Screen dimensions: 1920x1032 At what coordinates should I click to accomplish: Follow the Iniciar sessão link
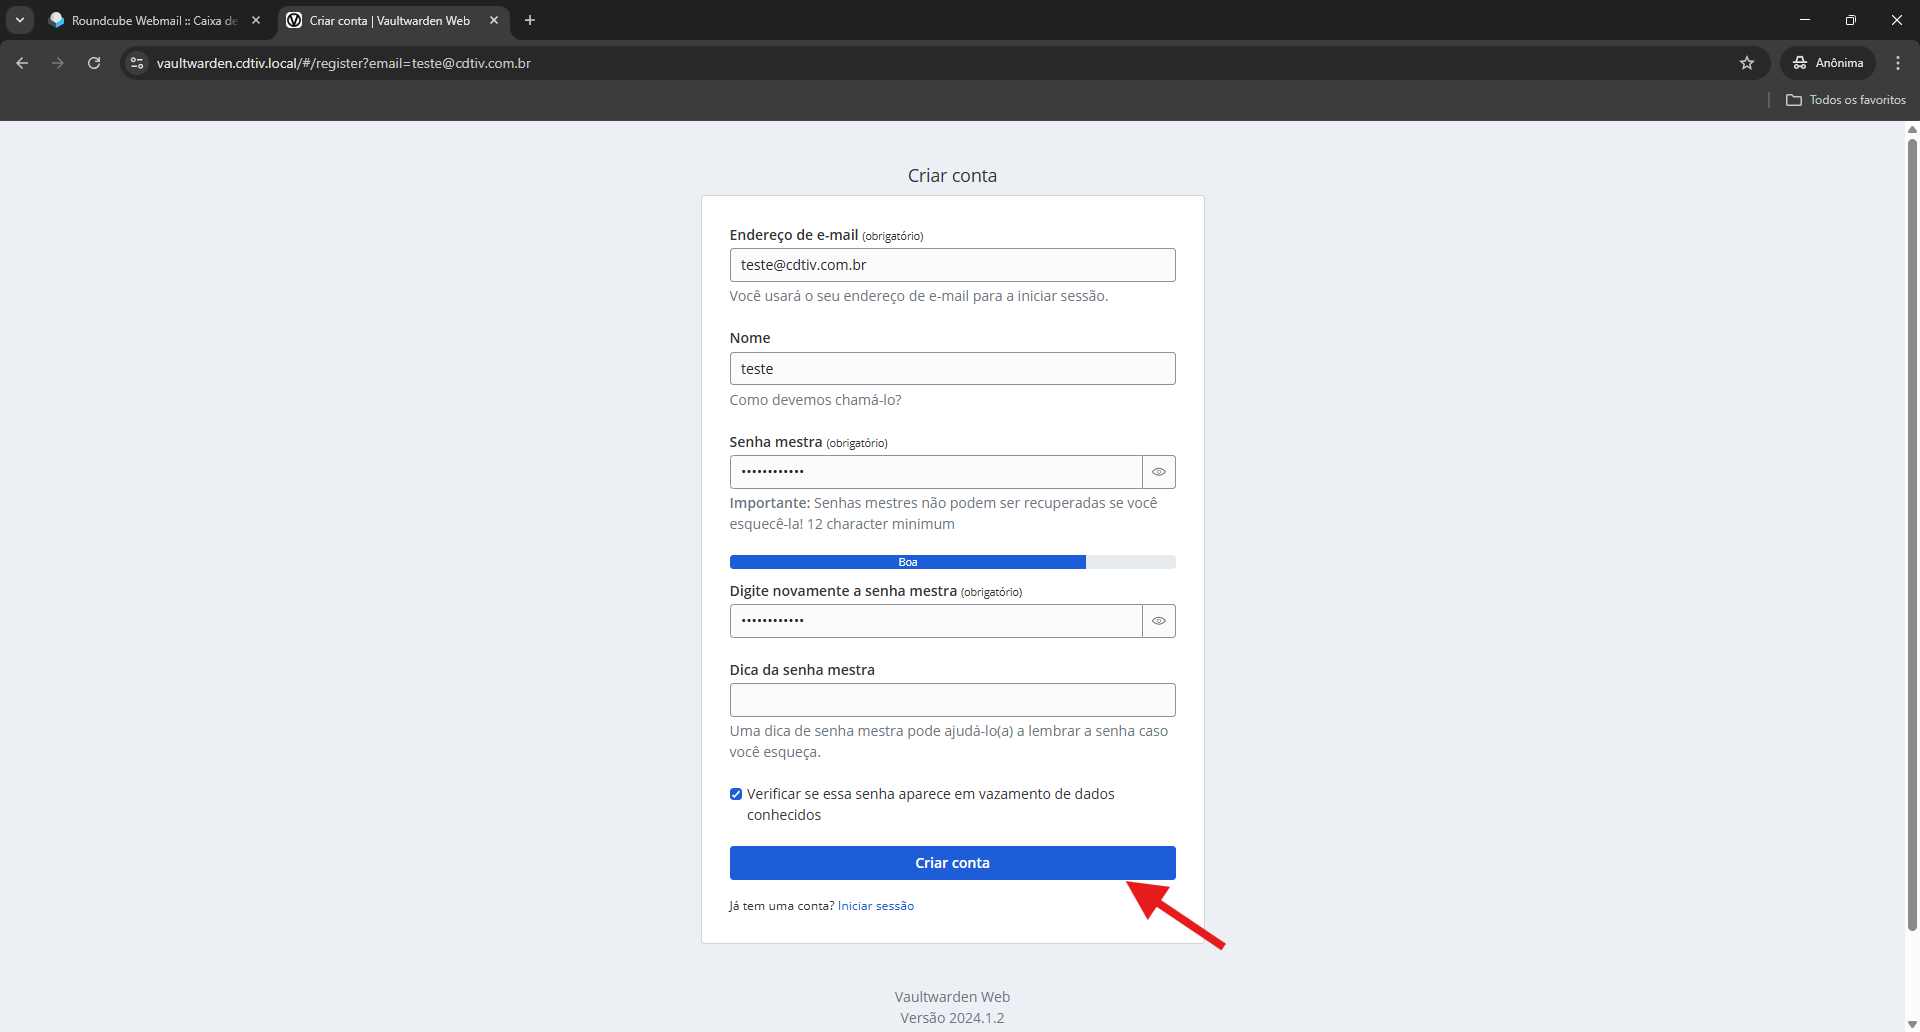(x=875, y=906)
